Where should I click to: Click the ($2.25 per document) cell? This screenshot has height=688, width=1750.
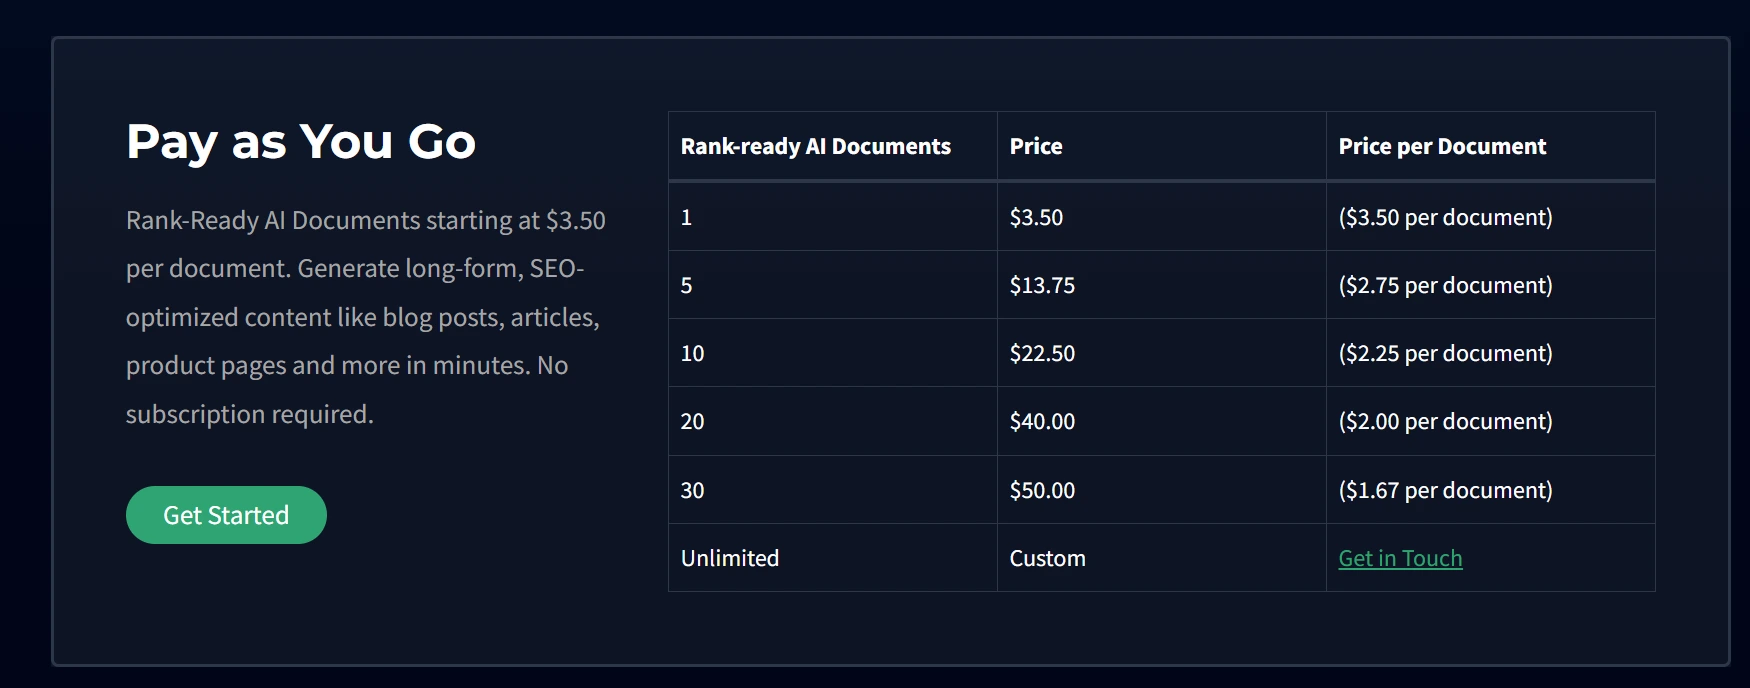tap(1491, 353)
